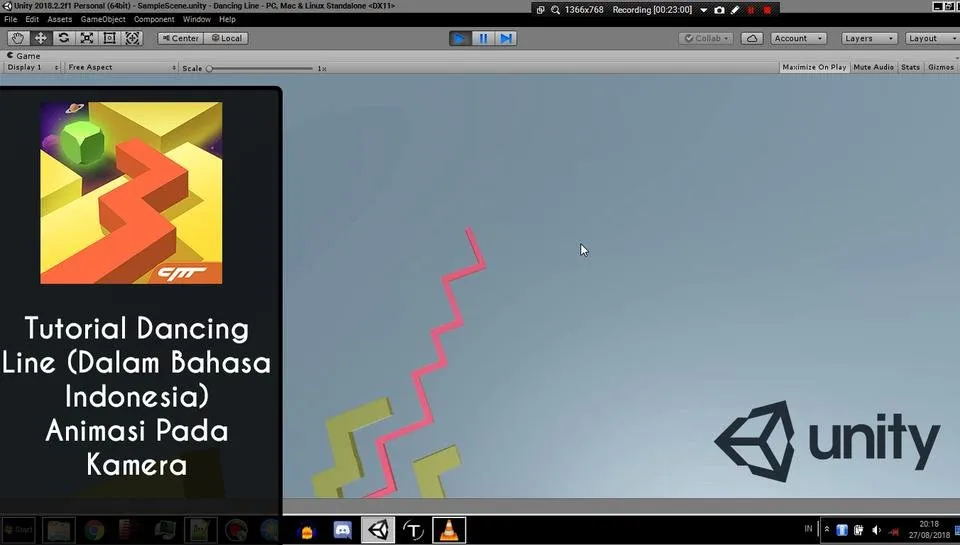The image size is (960, 545).
Task: Open the Collab dropdown
Action: pyautogui.click(x=706, y=38)
